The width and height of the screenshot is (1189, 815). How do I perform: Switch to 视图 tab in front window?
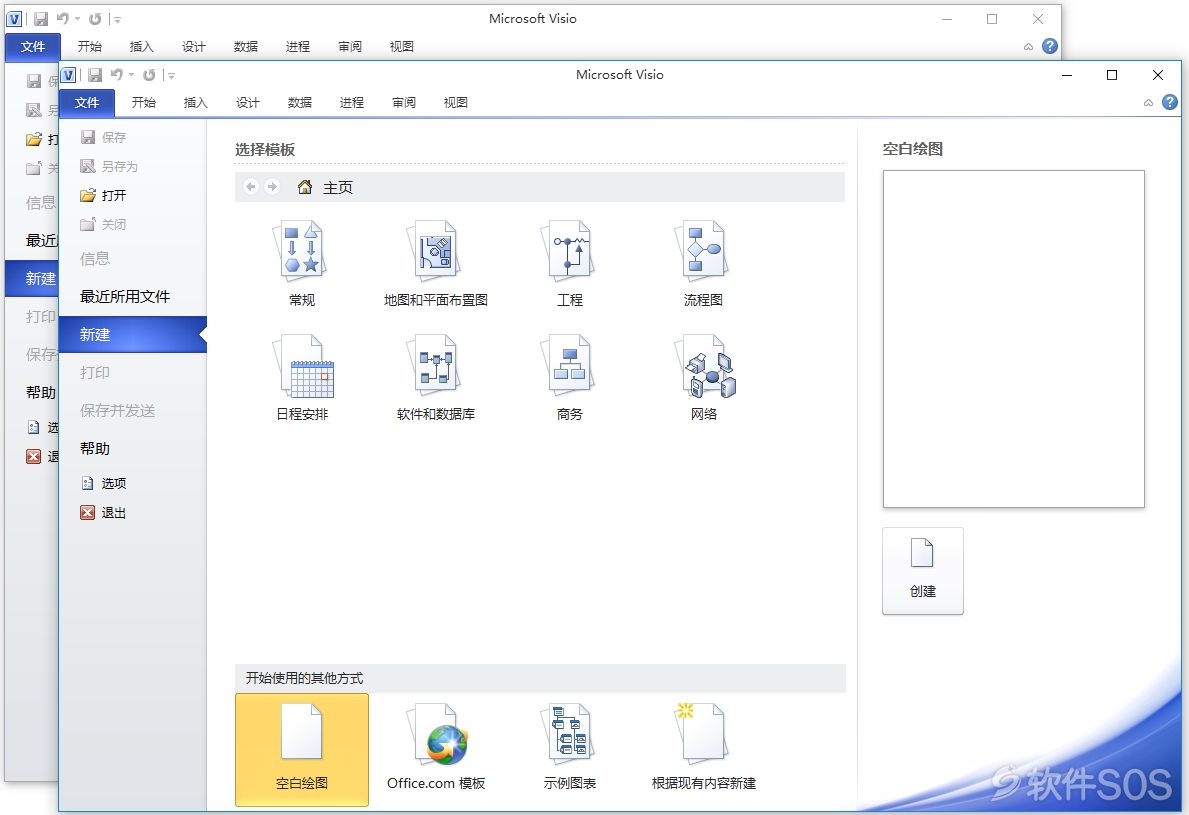point(456,102)
